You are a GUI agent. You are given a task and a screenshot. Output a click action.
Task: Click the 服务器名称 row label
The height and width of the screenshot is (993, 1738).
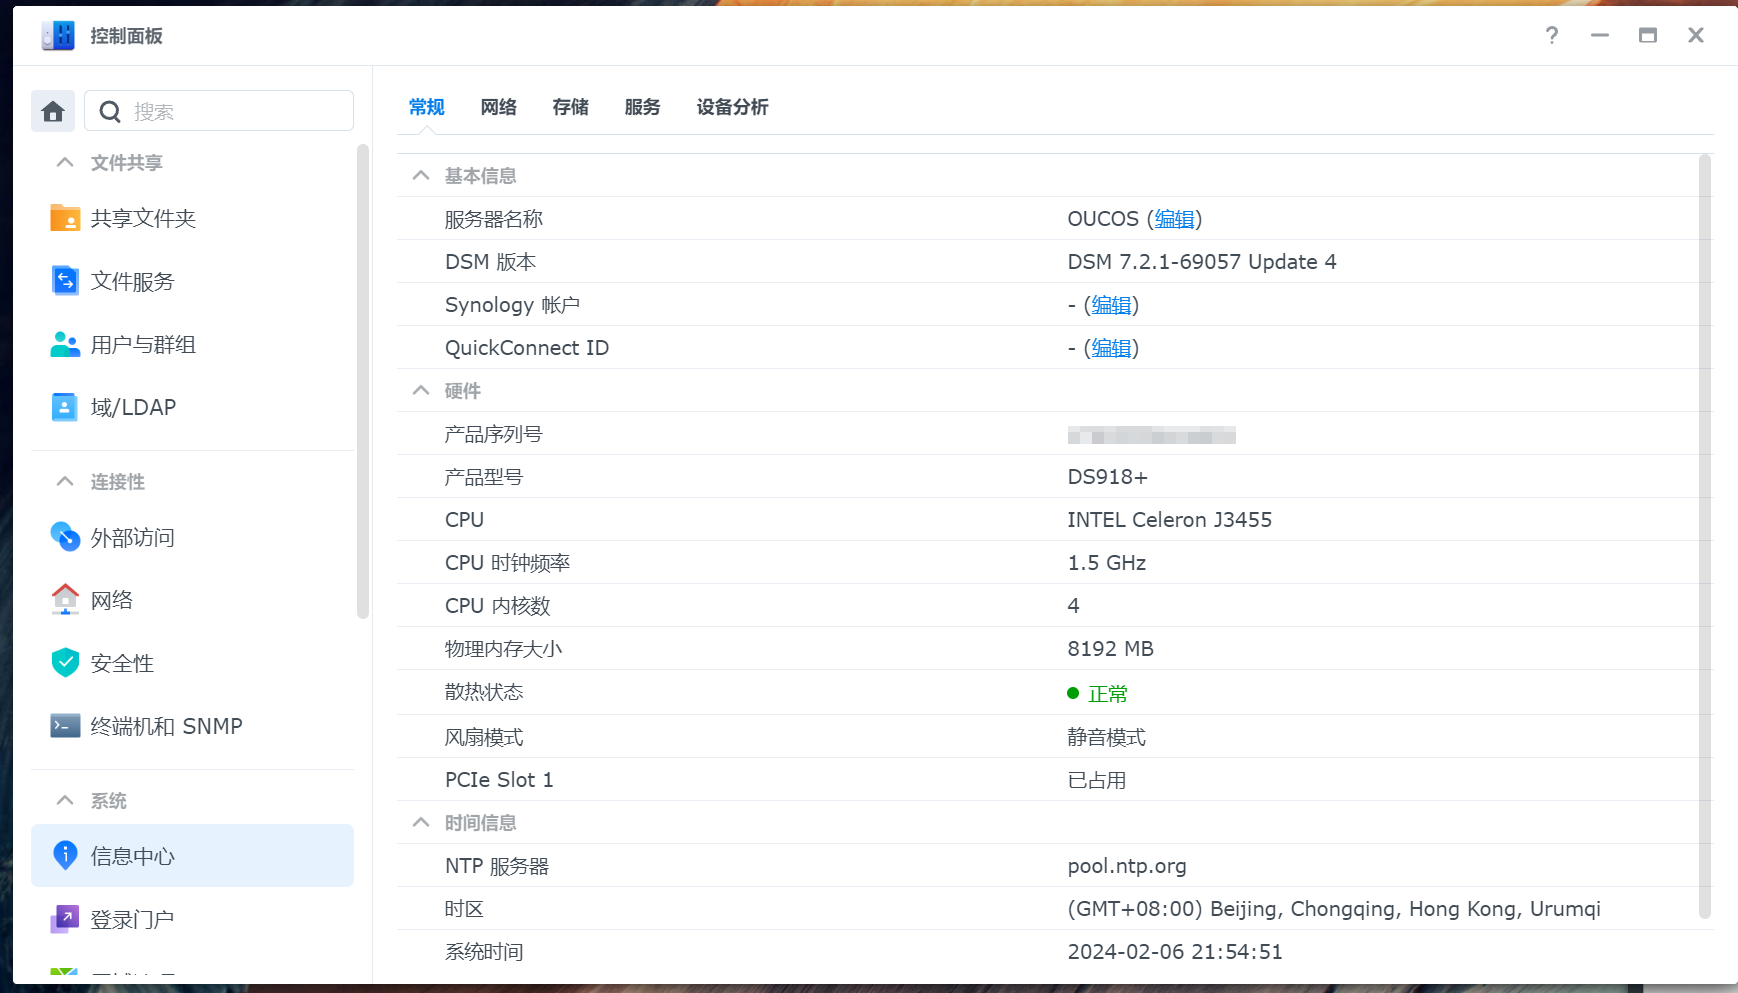tap(494, 219)
